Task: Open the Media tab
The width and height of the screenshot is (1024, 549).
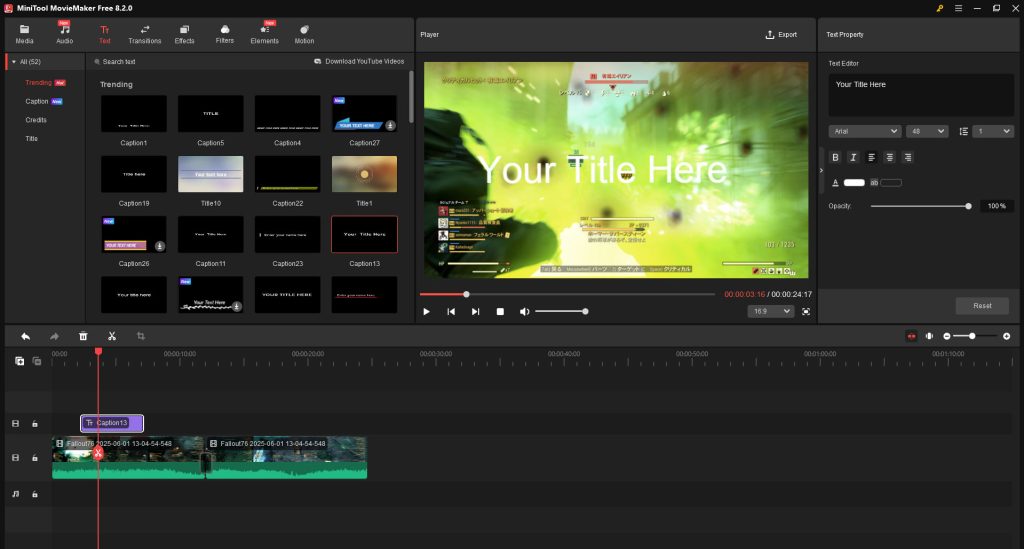Action: pyautogui.click(x=24, y=34)
